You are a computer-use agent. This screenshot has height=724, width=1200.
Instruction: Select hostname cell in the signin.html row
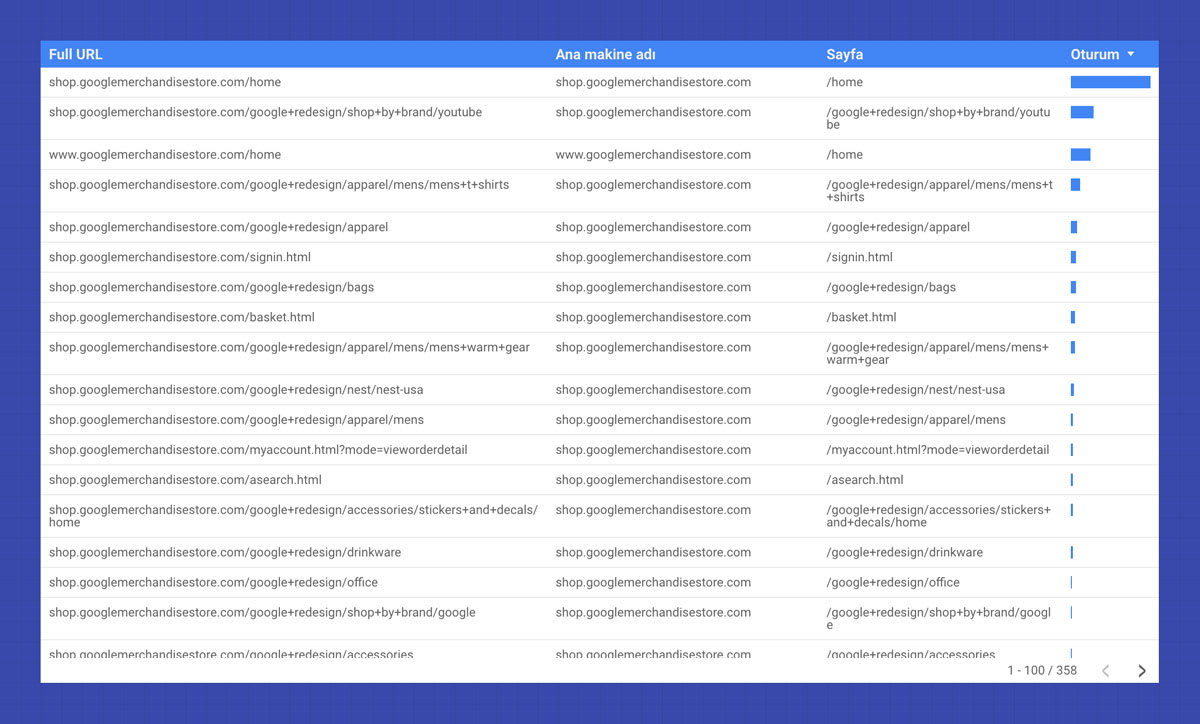pos(653,257)
